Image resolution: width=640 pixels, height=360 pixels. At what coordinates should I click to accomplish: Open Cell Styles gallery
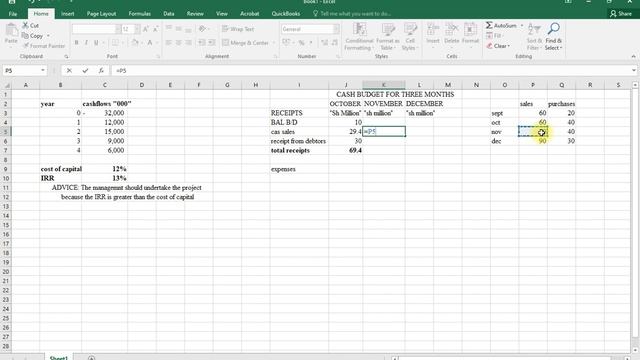pyautogui.click(x=409, y=37)
